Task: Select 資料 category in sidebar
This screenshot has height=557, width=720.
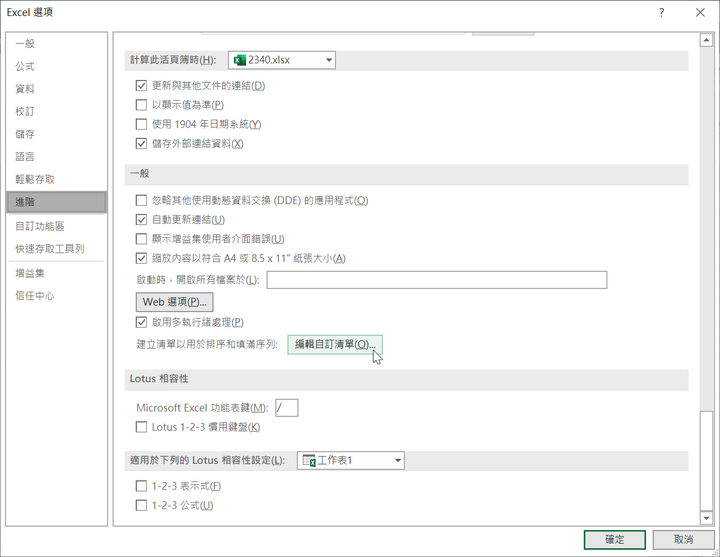Action: [56, 89]
